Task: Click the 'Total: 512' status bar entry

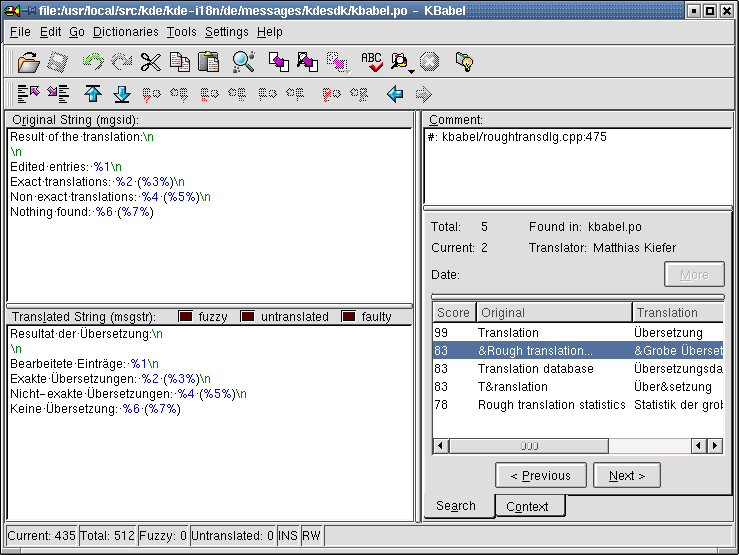Action: pyautogui.click(x=107, y=536)
